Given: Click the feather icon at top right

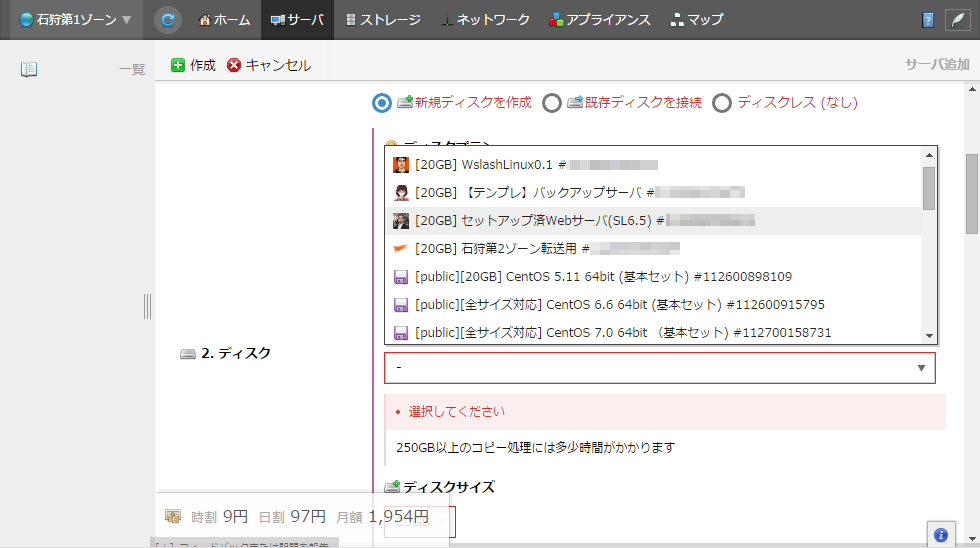Looking at the screenshot, I should pos(959,20).
